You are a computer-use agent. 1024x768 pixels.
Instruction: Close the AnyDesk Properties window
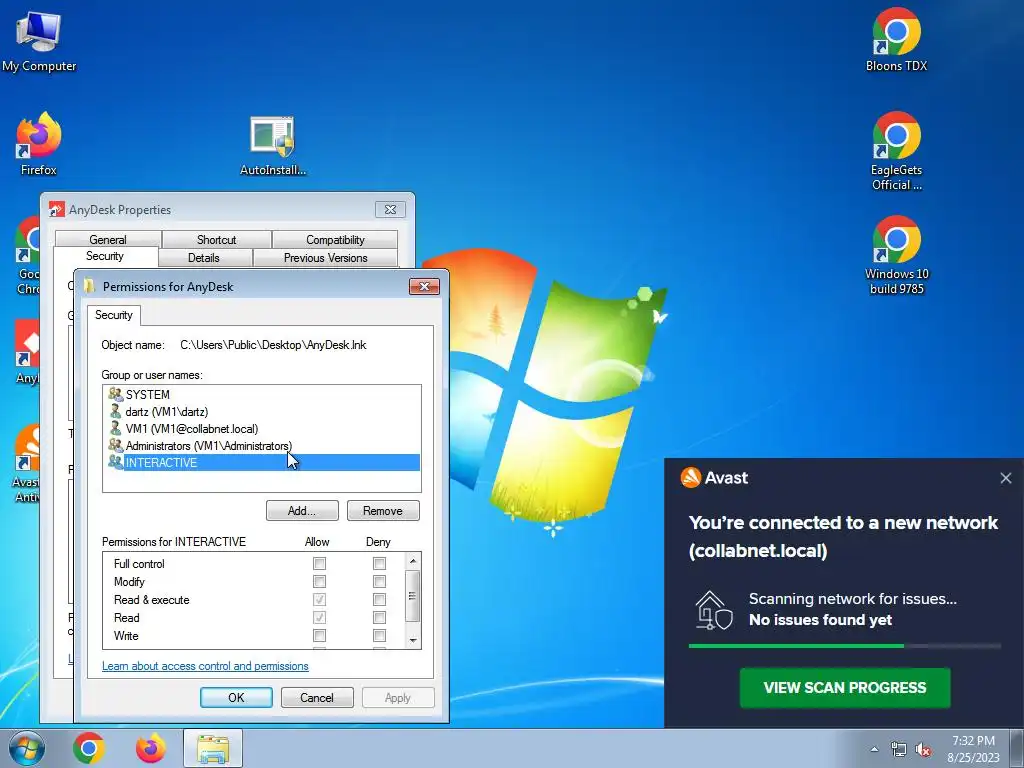click(391, 209)
